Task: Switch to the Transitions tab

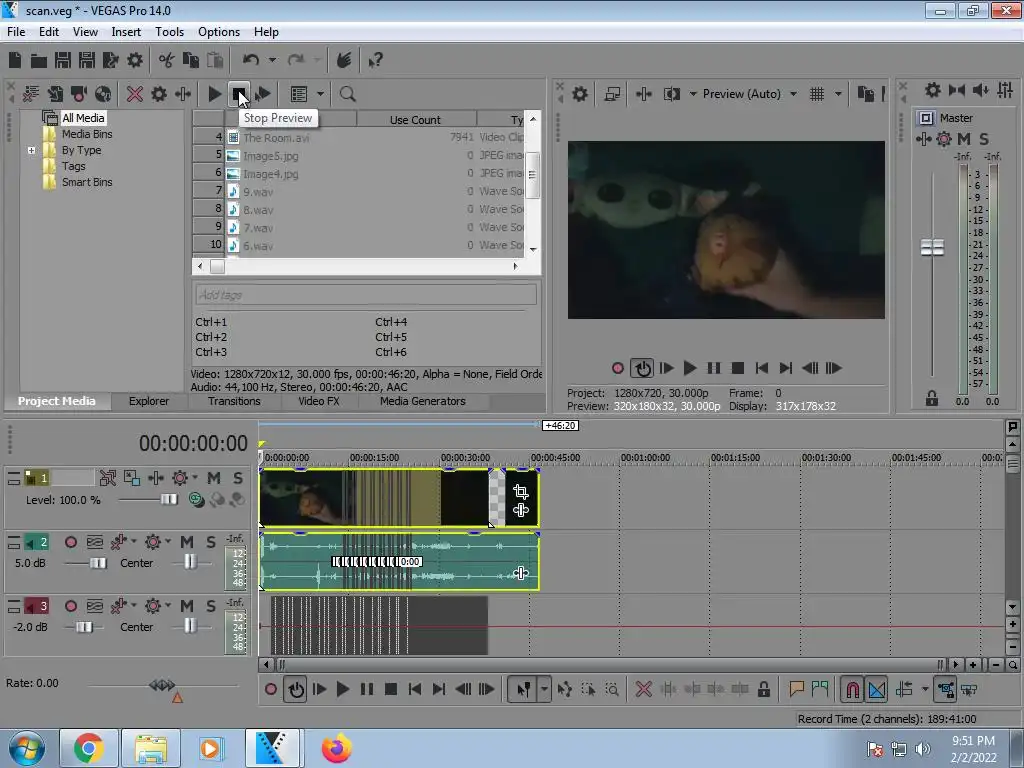Action: [x=234, y=401]
